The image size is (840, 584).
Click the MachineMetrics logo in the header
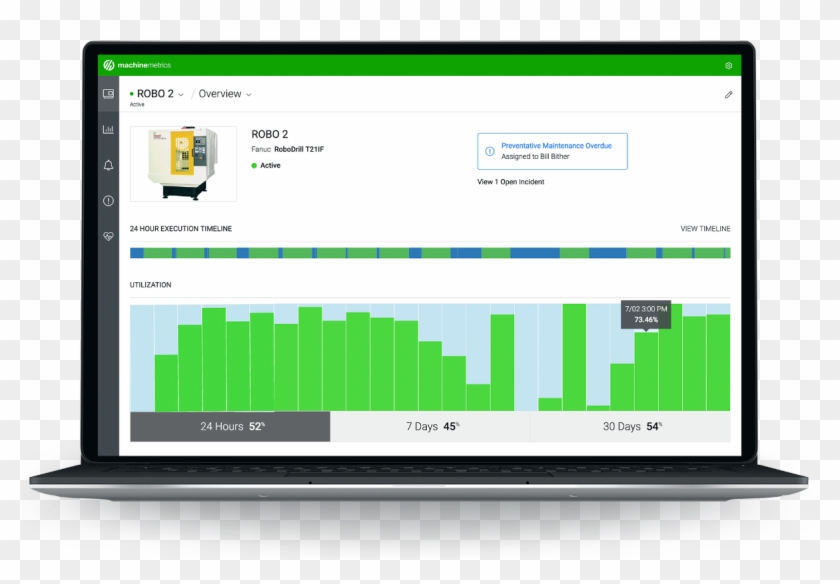click(x=137, y=65)
